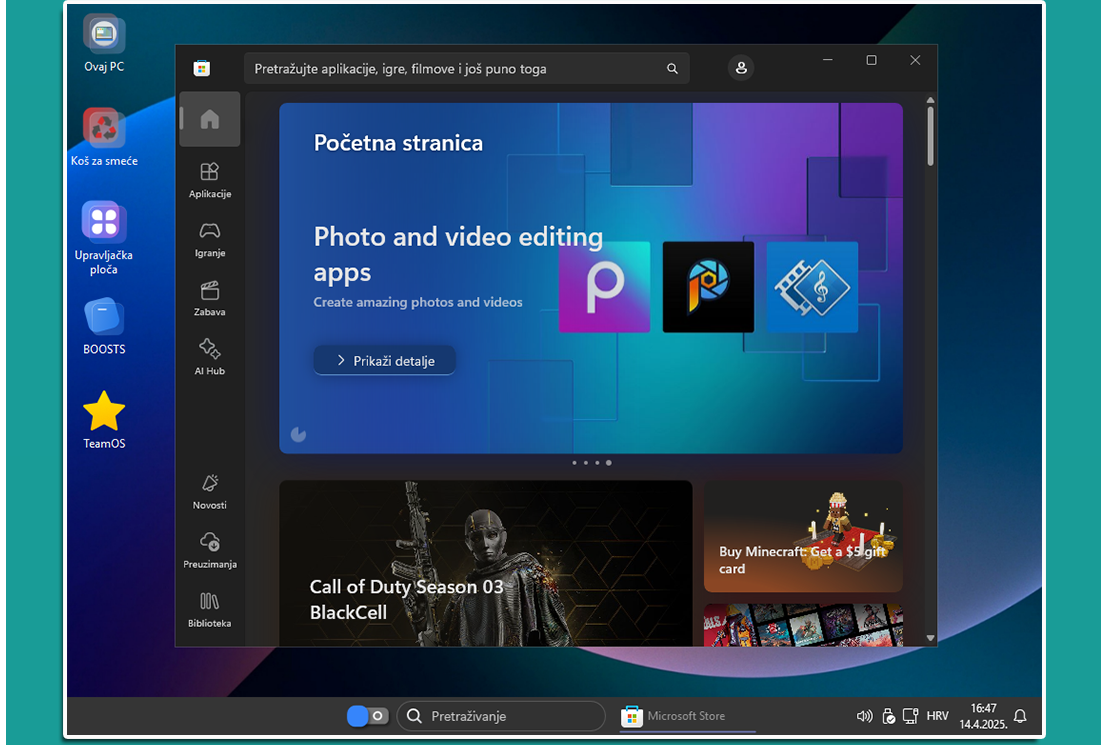Screen dimensions: 1109x745
Task: Click the scroll down arrow of Store scrollbar
Action: point(931,637)
